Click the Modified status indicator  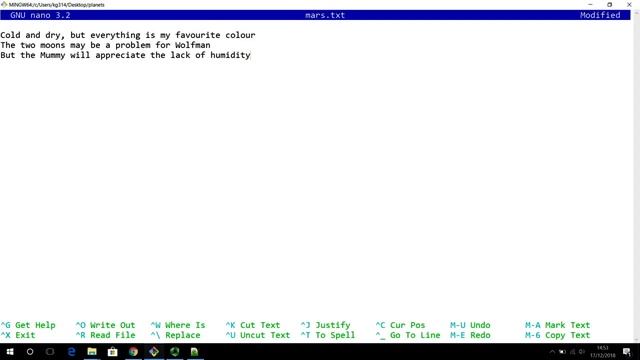click(600, 15)
